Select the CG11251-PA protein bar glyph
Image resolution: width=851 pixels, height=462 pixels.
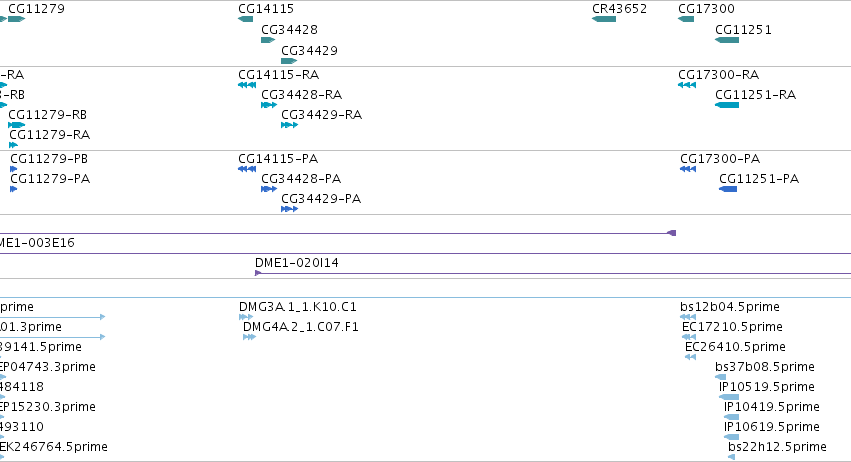point(728,189)
